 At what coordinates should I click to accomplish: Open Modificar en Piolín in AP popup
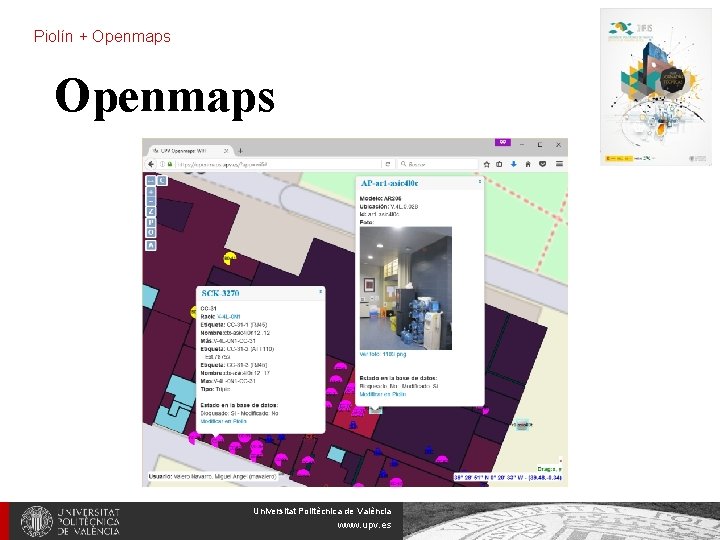pos(383,394)
